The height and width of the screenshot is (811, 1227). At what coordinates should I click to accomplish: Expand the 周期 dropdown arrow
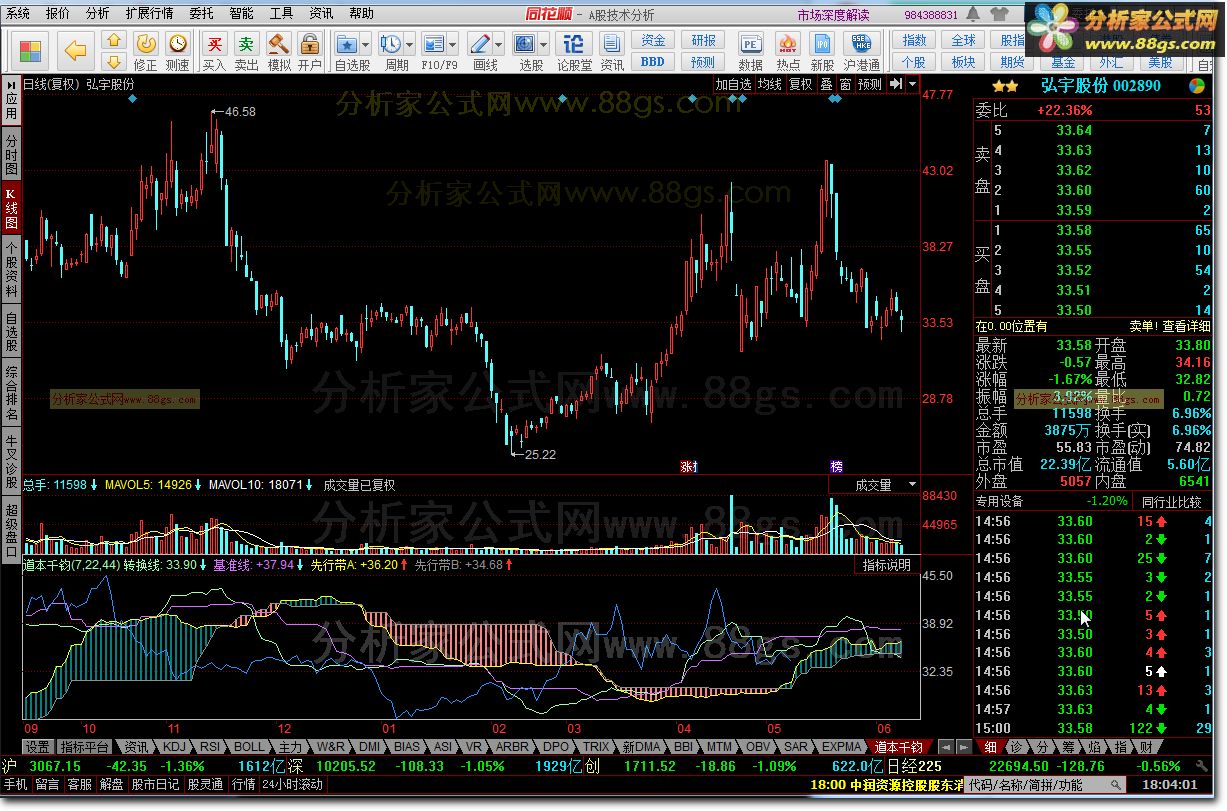click(x=409, y=45)
